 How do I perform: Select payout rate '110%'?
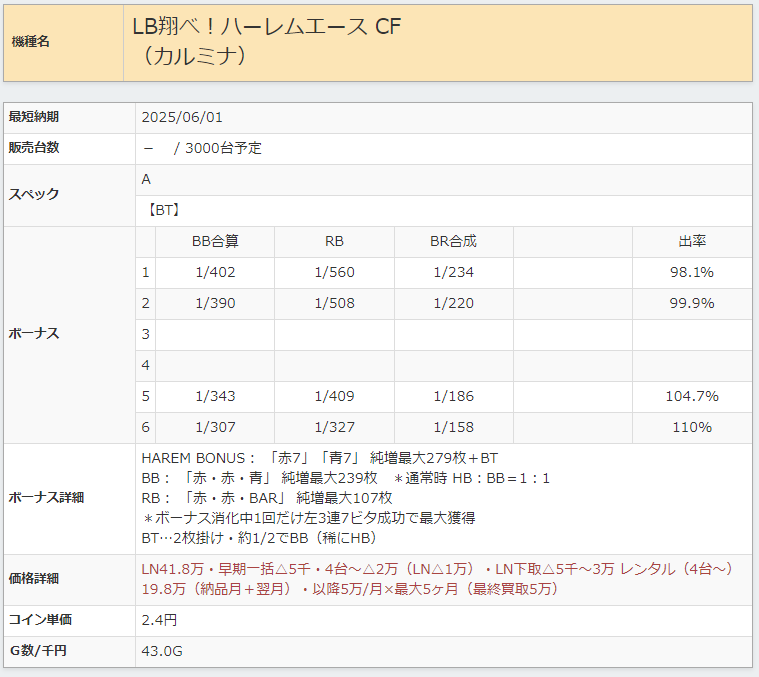pyautogui.click(x=692, y=427)
